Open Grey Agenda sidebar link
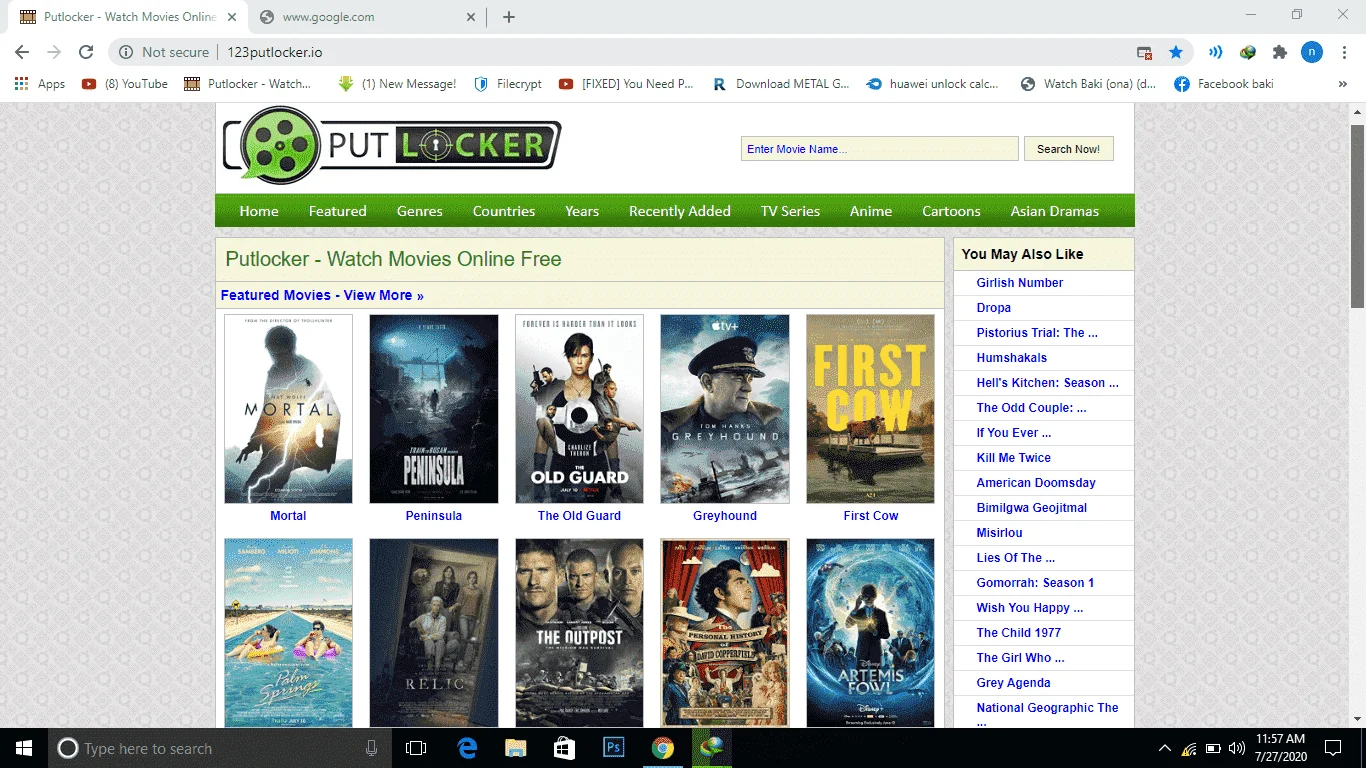 click(1014, 683)
